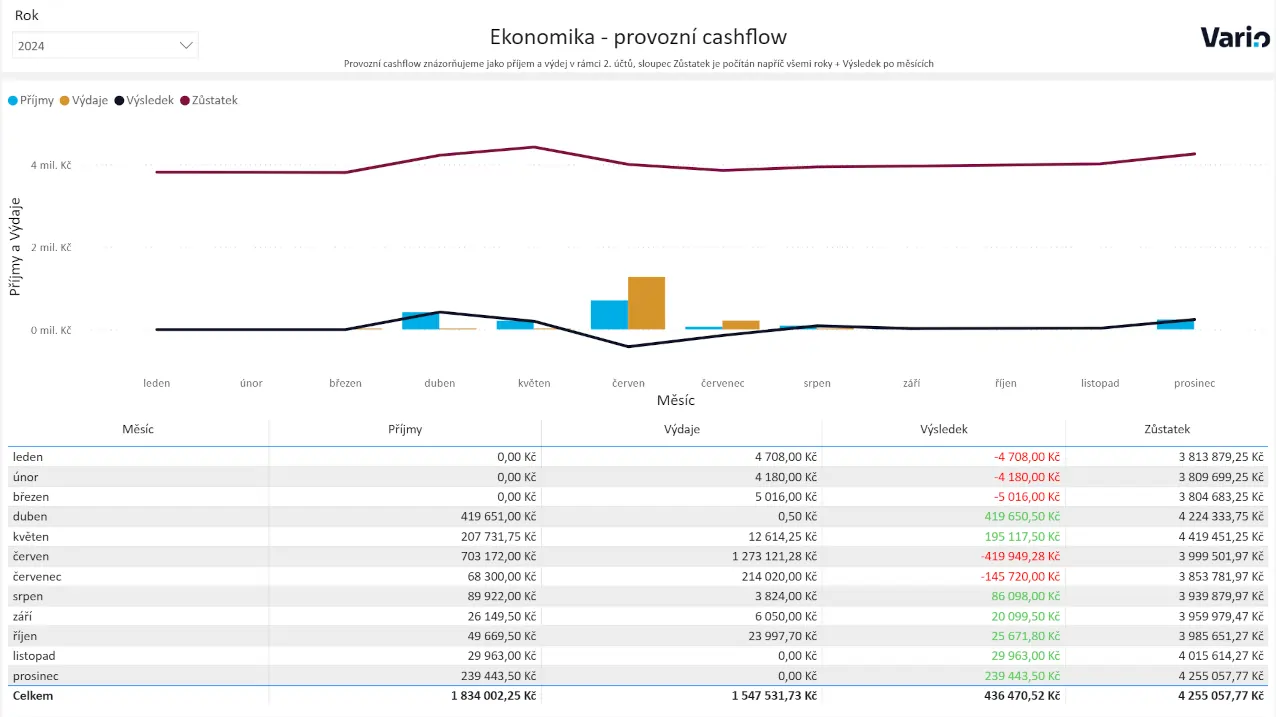Click the dropdown chevron next to 2024
Image resolution: width=1276 pixels, height=717 pixels.
(x=186, y=45)
